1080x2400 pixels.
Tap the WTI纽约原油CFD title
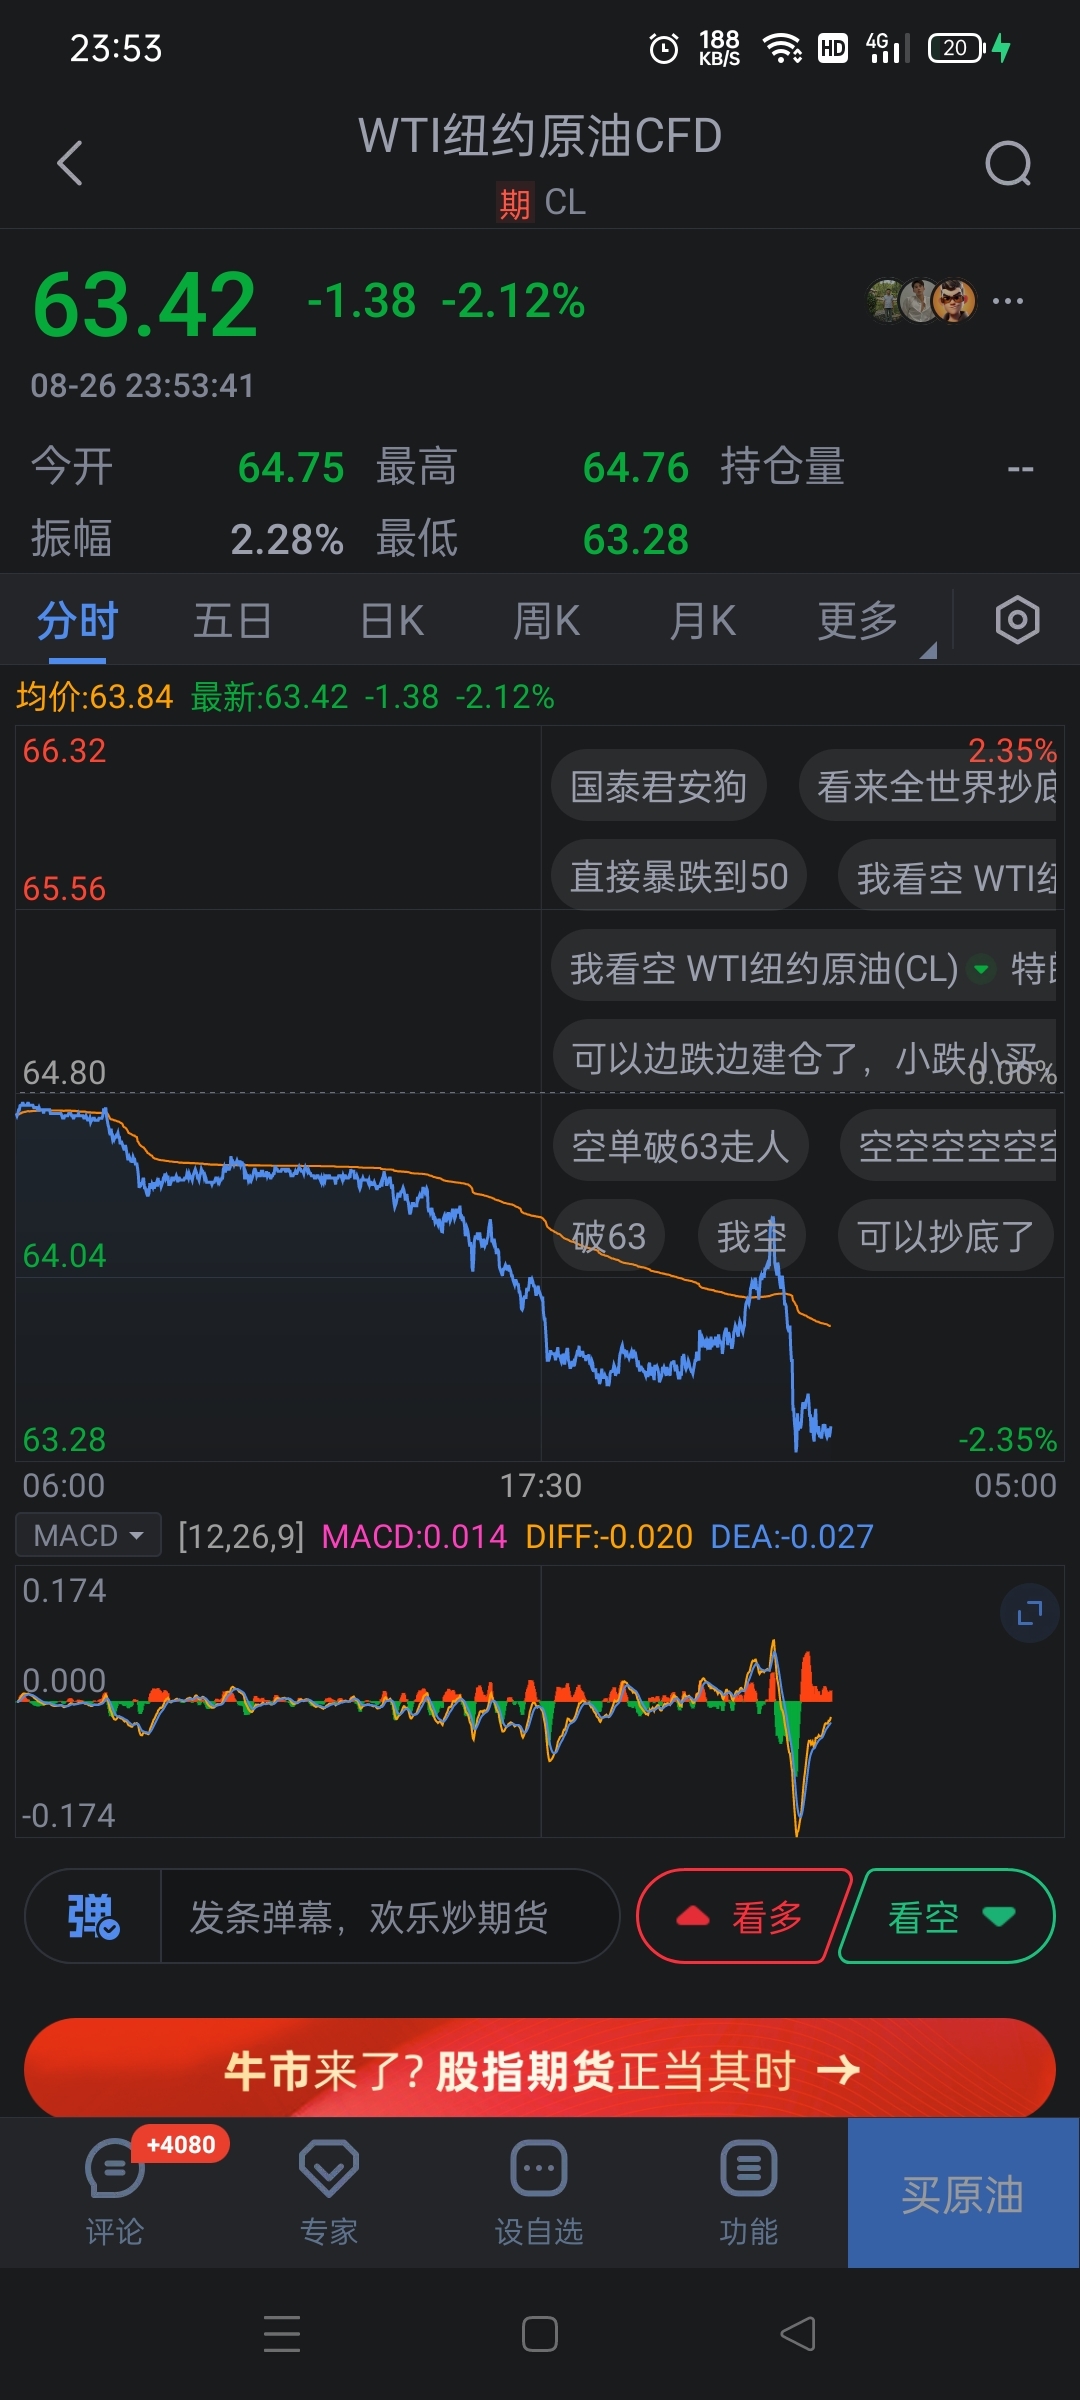pos(540,135)
